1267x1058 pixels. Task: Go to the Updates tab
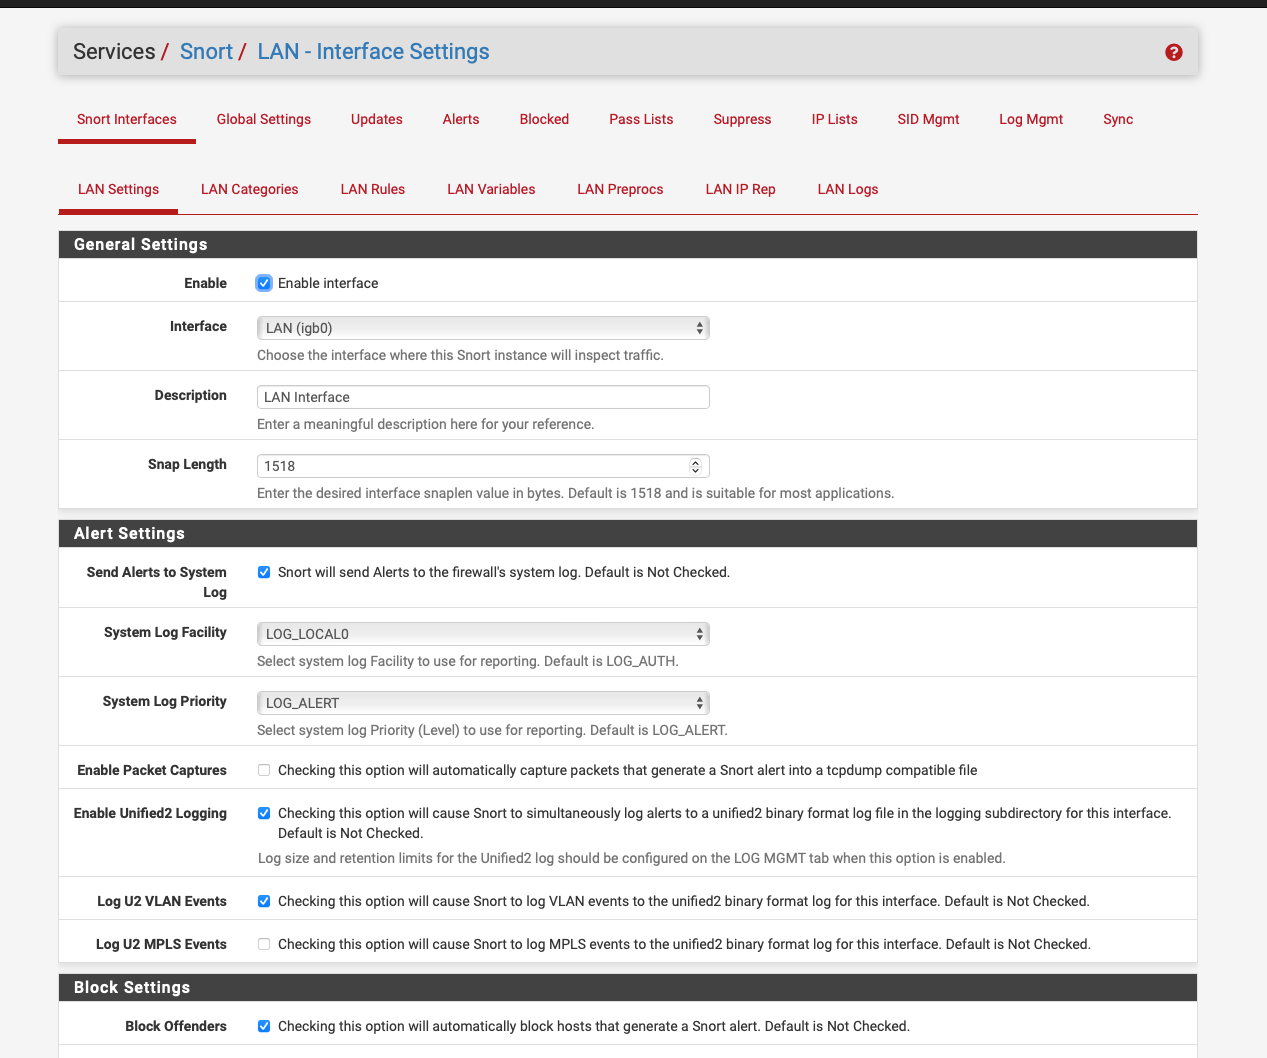pyautogui.click(x=377, y=119)
